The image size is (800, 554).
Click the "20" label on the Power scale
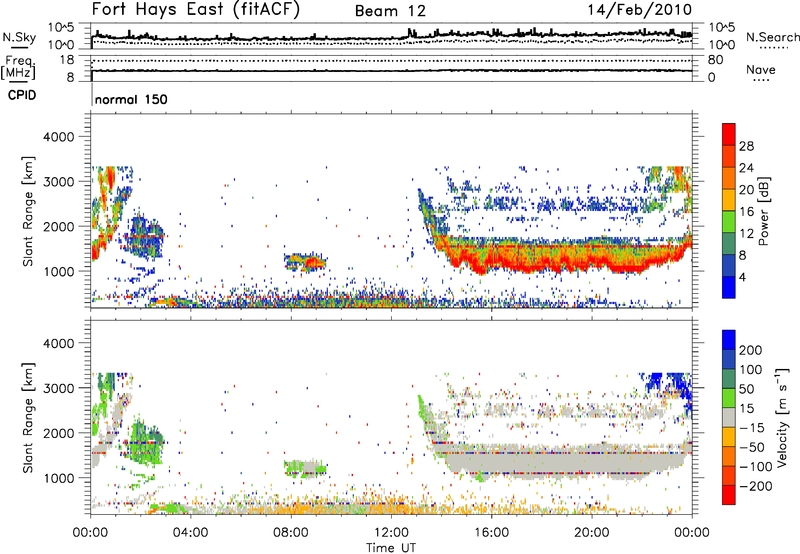pyautogui.click(x=746, y=190)
